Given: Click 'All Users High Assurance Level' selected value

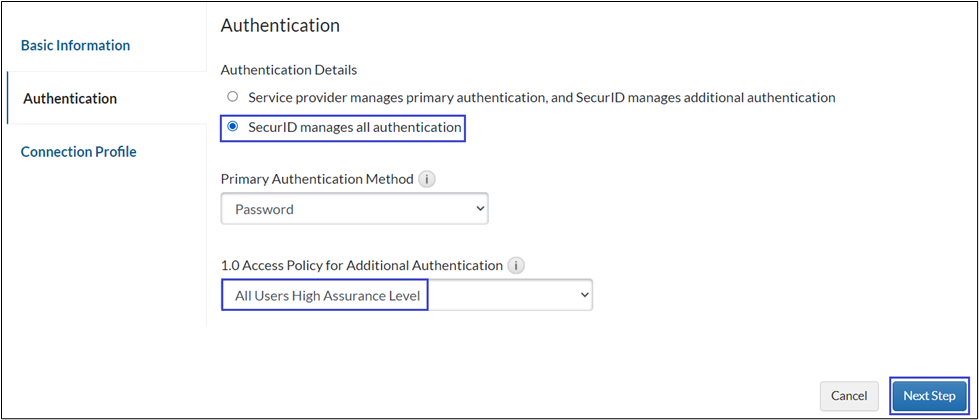Looking at the screenshot, I should tap(325, 295).
